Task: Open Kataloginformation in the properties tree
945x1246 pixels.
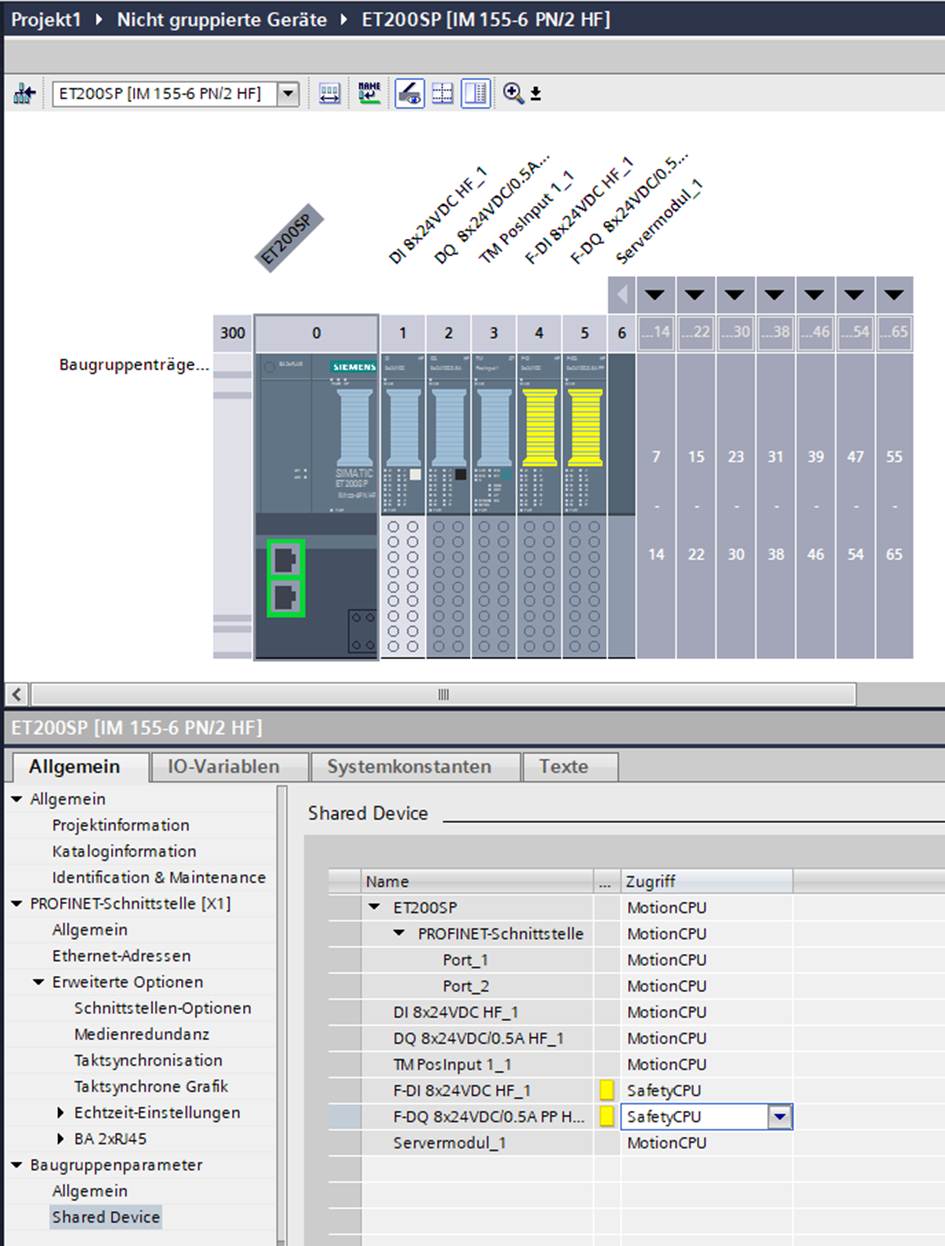Action: click(124, 851)
